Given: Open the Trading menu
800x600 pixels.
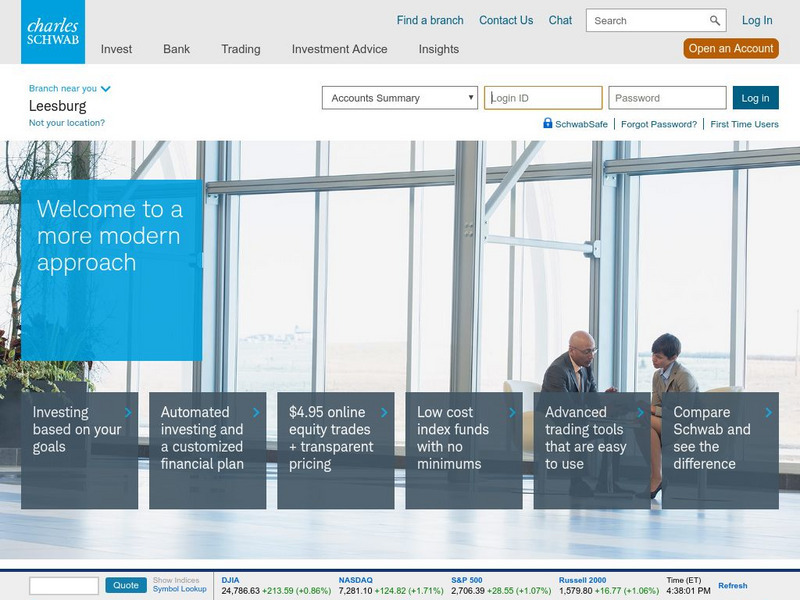Looking at the screenshot, I should click(x=241, y=49).
